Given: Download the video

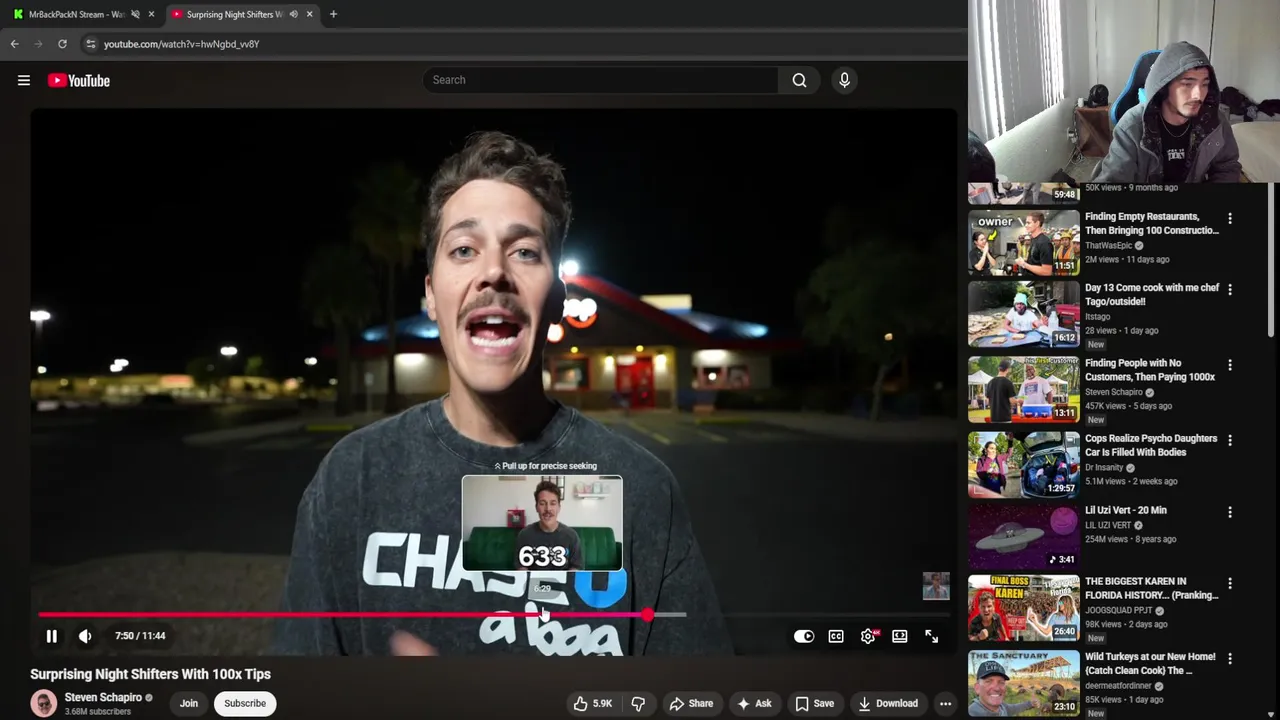Looking at the screenshot, I should [x=888, y=704].
